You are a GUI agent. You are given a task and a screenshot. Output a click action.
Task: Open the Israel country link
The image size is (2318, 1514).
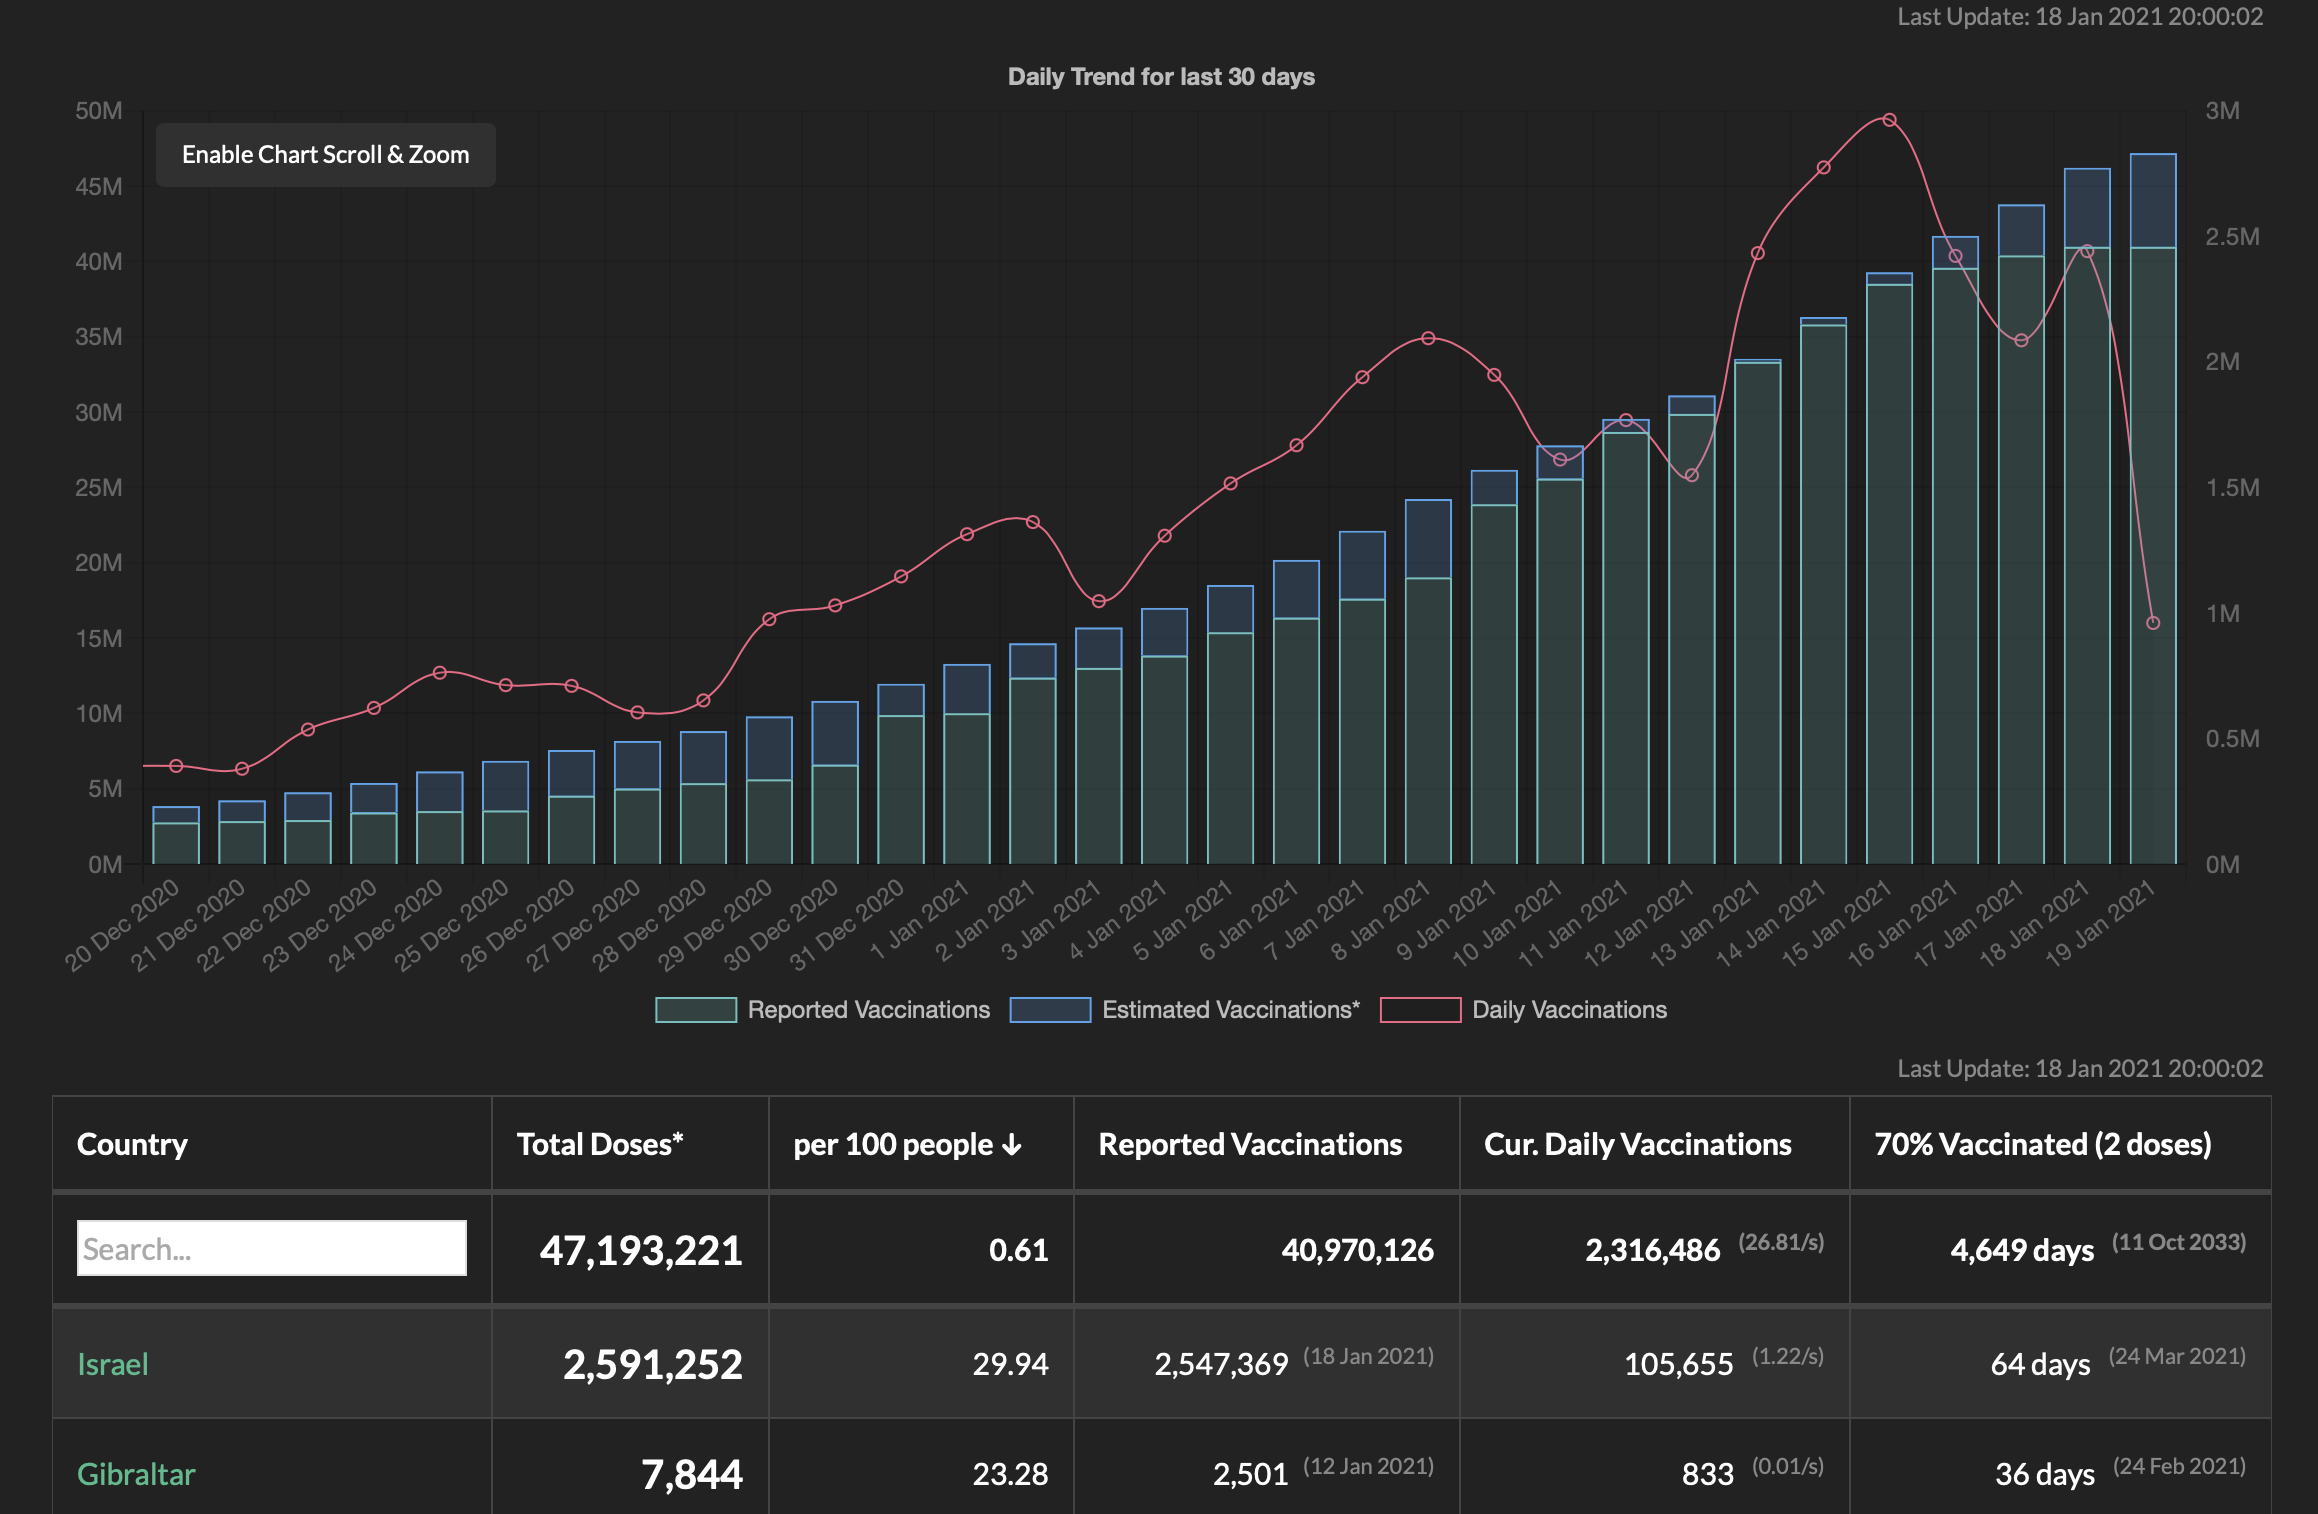[x=112, y=1364]
